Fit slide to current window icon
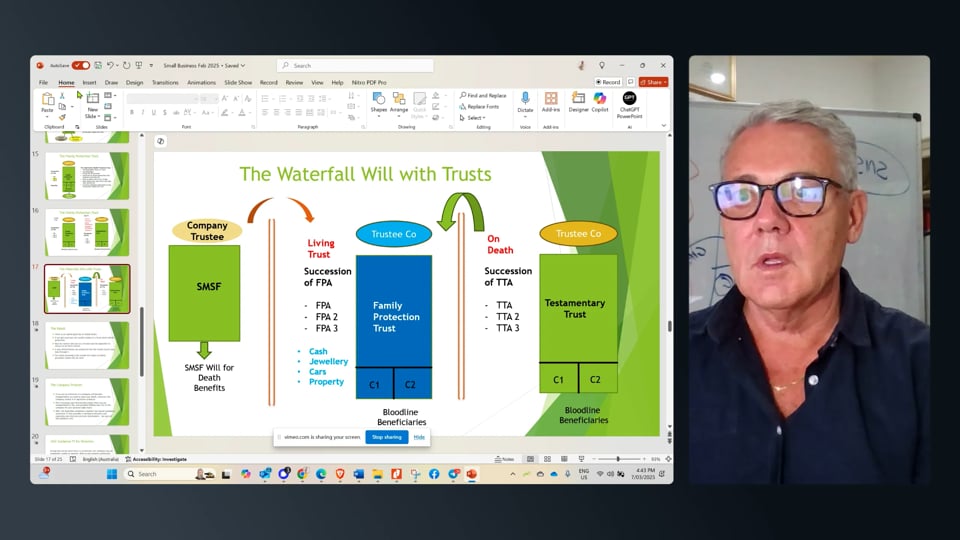Screen dimensions: 960x540 pyautogui.click(x=668, y=459)
